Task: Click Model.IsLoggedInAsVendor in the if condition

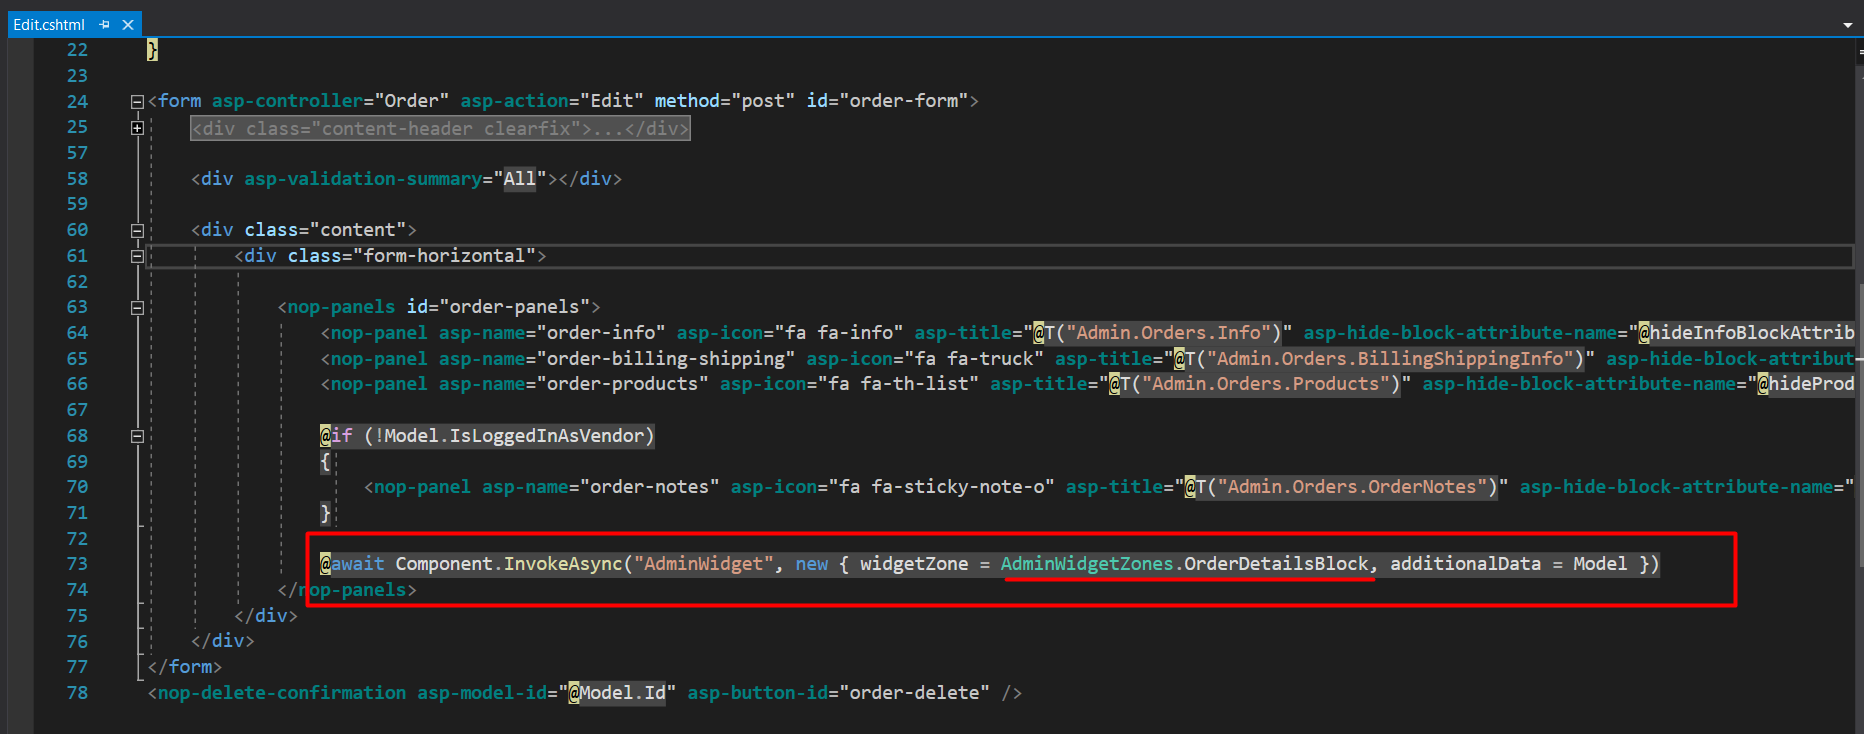Action: coord(515,436)
